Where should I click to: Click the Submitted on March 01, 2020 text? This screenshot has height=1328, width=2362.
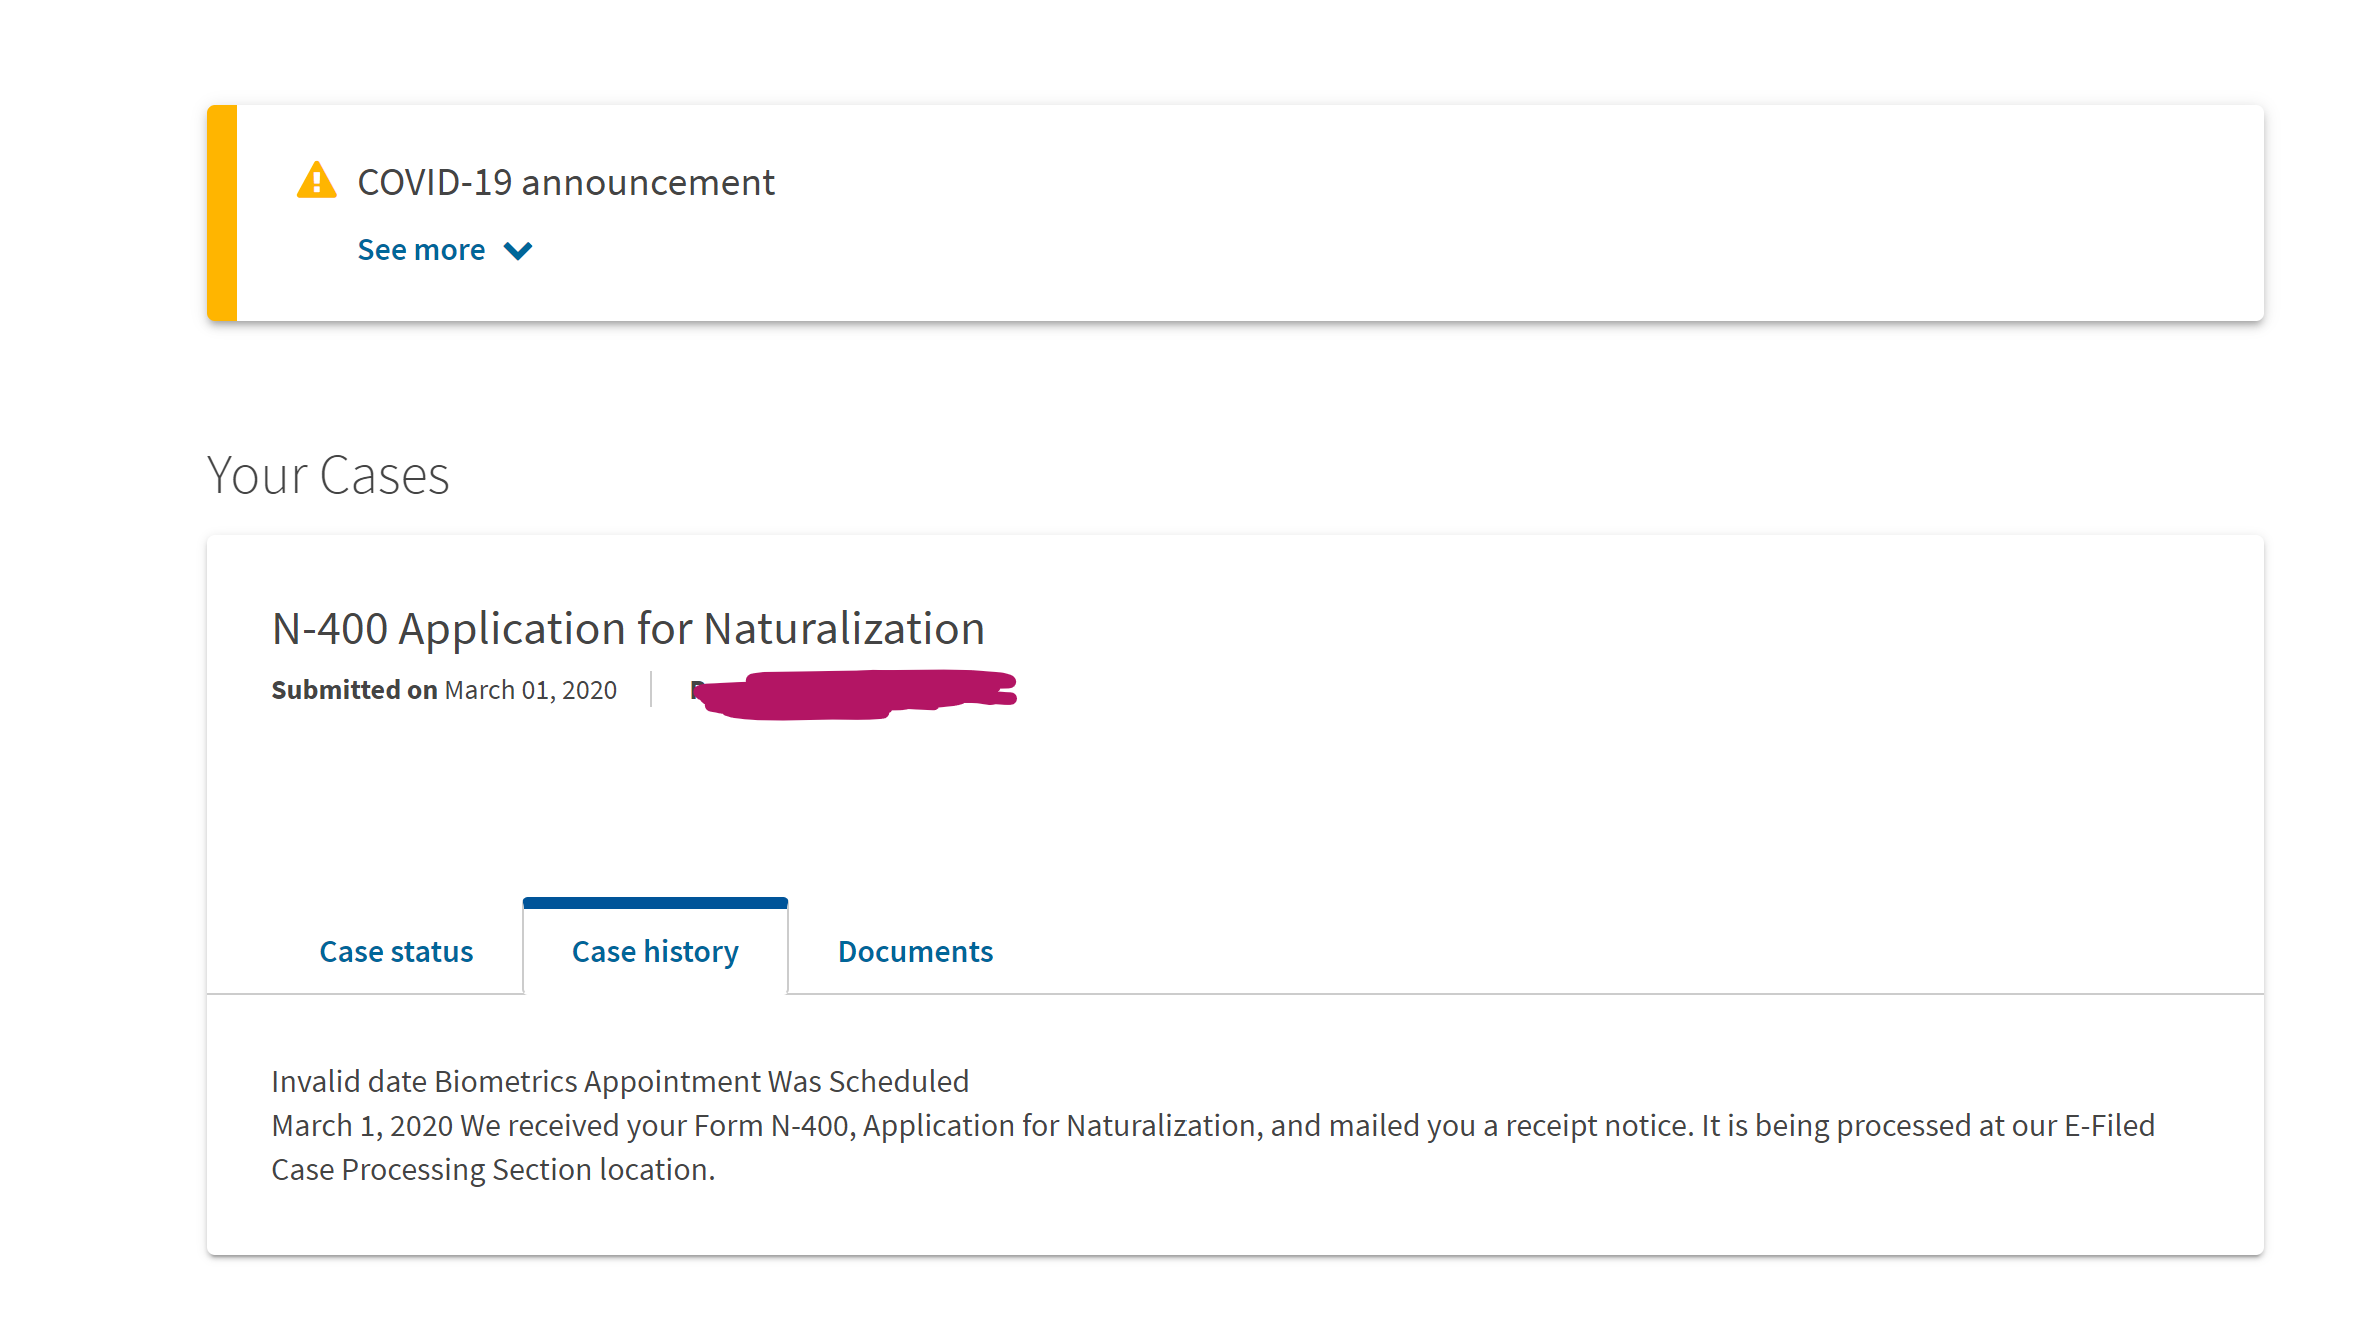(x=444, y=690)
